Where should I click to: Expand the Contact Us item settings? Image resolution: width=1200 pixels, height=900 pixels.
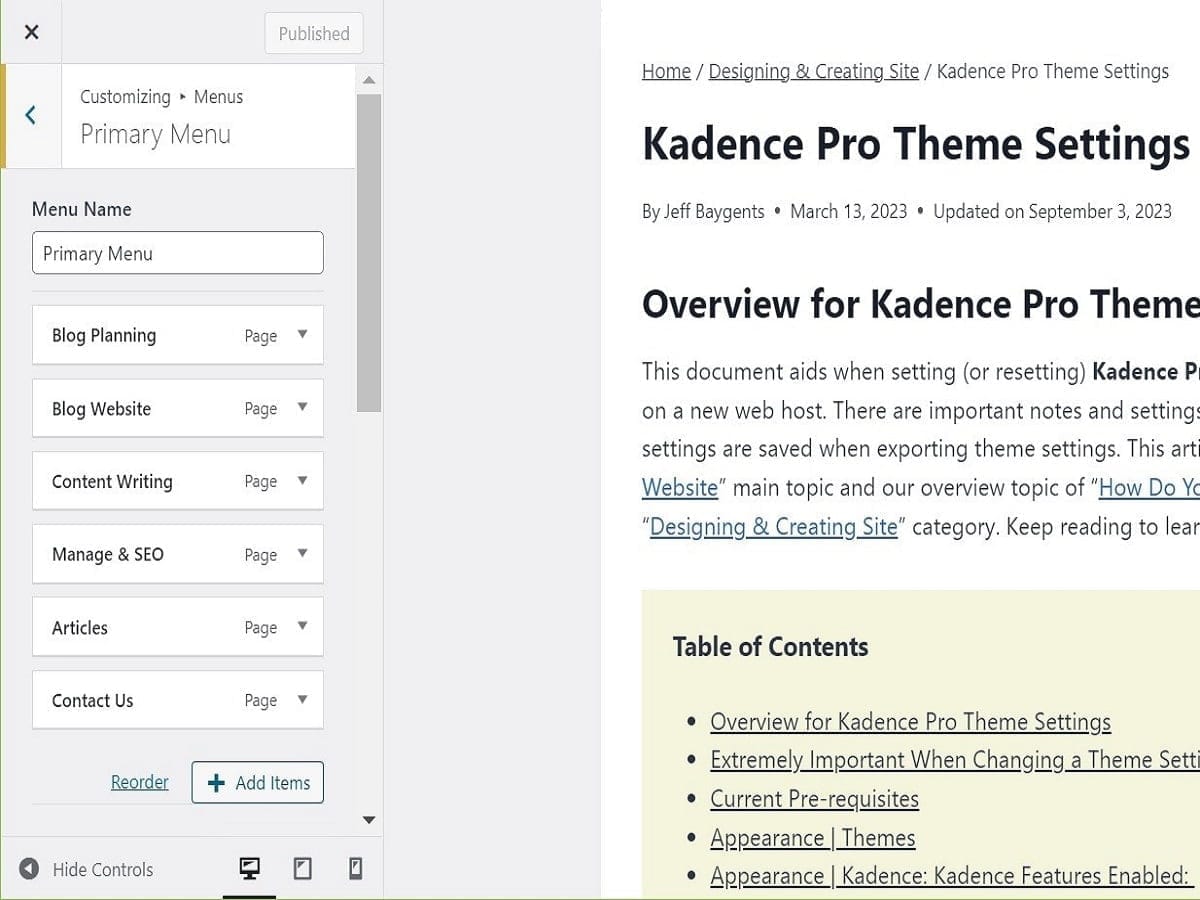click(302, 700)
